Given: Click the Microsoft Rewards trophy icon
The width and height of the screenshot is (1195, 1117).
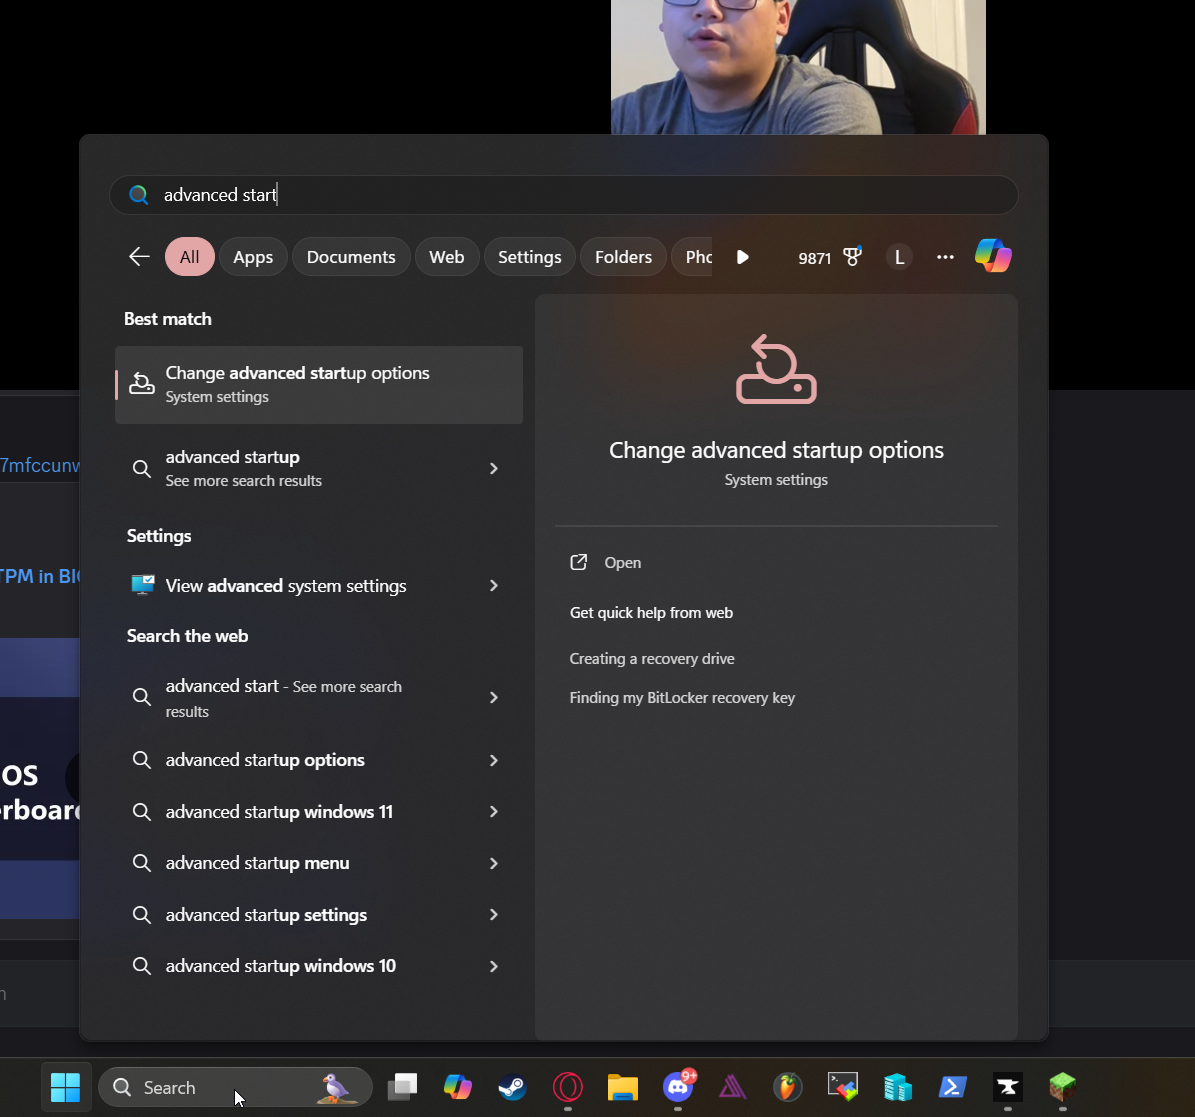Looking at the screenshot, I should click(852, 257).
